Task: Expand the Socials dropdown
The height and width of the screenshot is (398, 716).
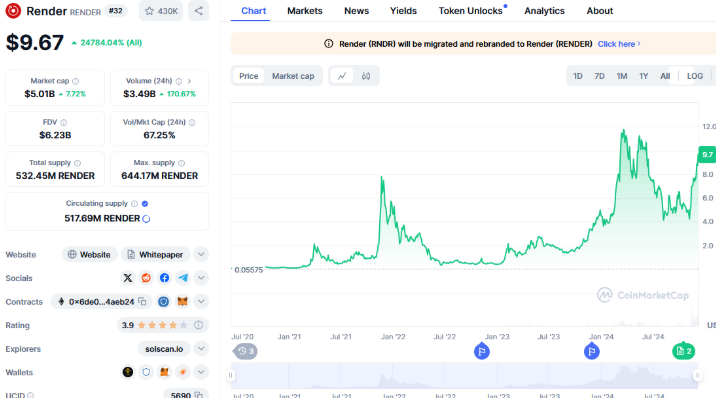Action: pyautogui.click(x=201, y=278)
